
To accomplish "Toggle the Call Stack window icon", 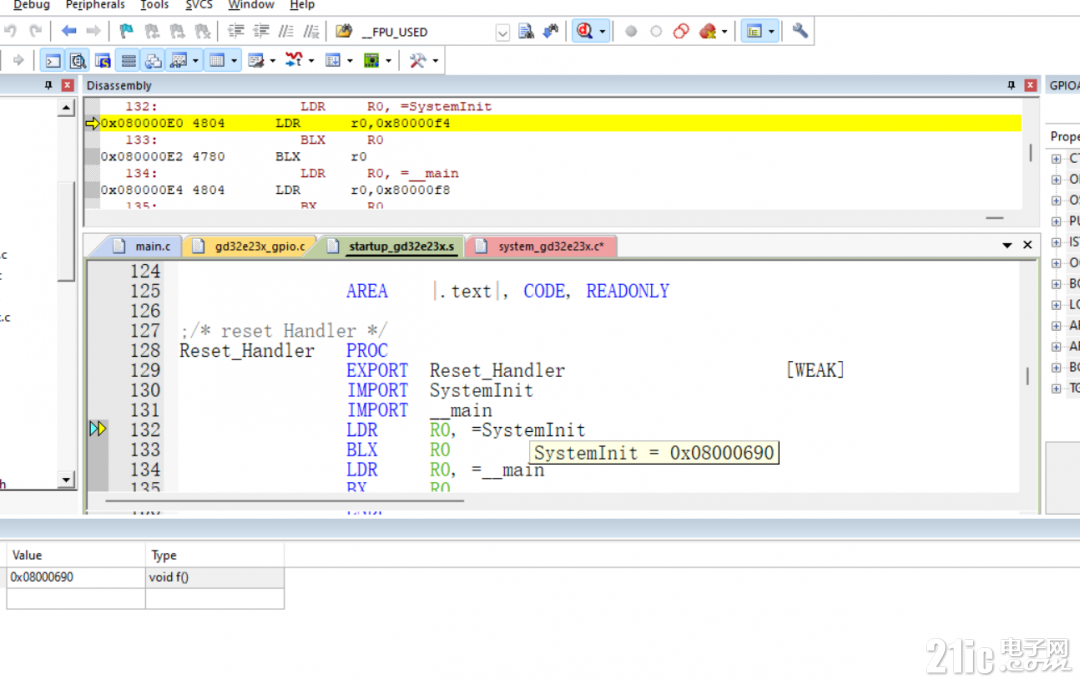I will point(154,61).
